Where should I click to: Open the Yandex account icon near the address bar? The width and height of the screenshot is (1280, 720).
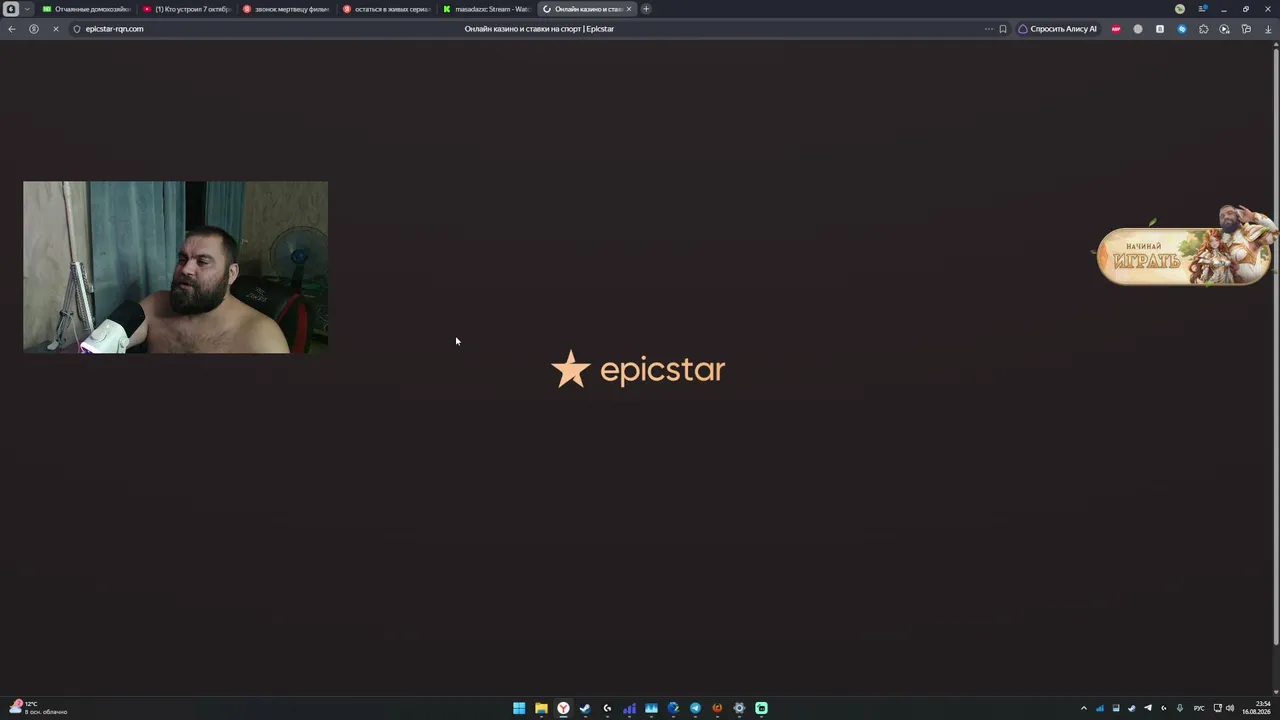34,29
